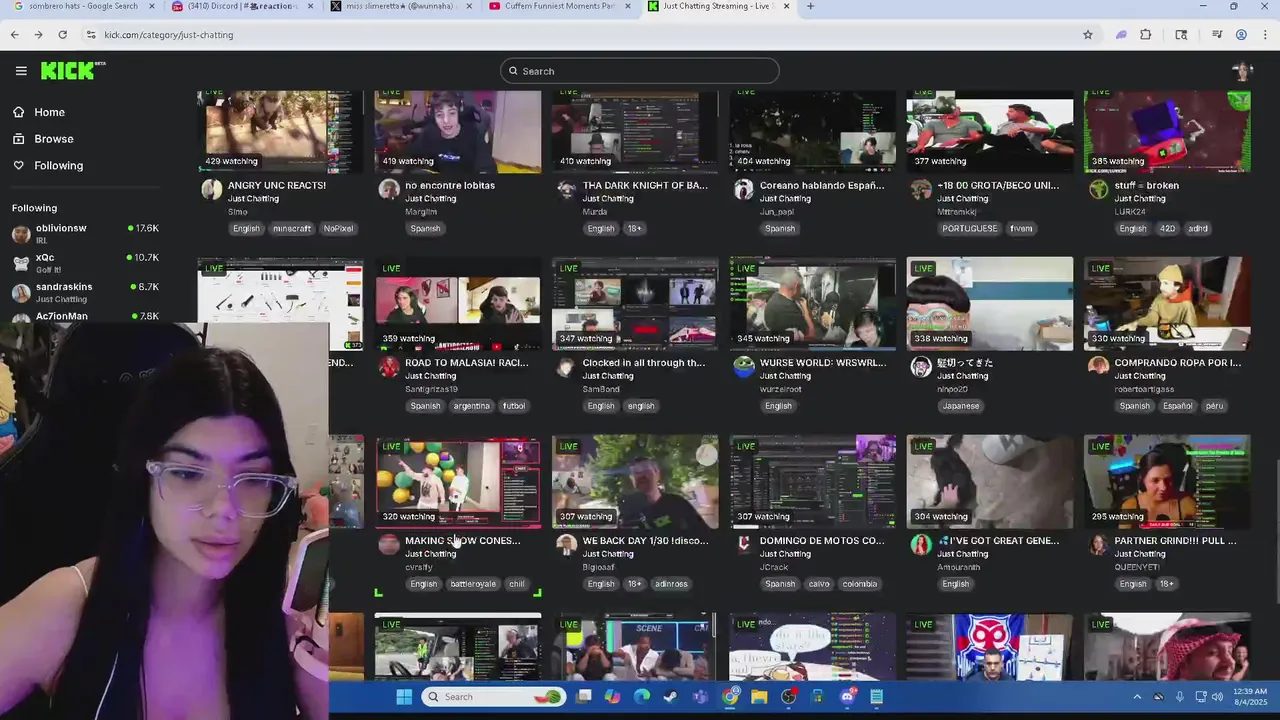1280x720 pixels.
Task: Select the Japanese tag
Action: tap(961, 406)
